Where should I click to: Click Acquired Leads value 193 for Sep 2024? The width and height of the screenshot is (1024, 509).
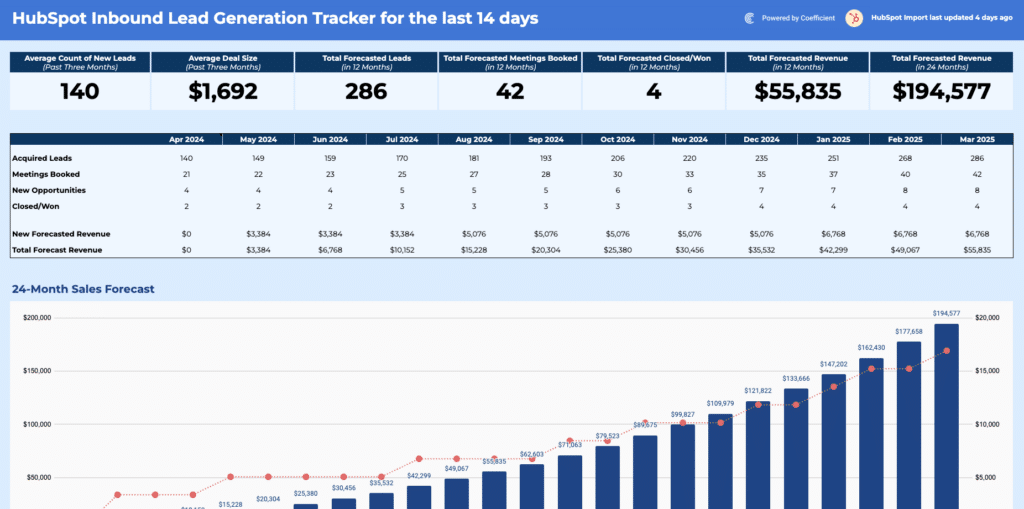[545, 158]
